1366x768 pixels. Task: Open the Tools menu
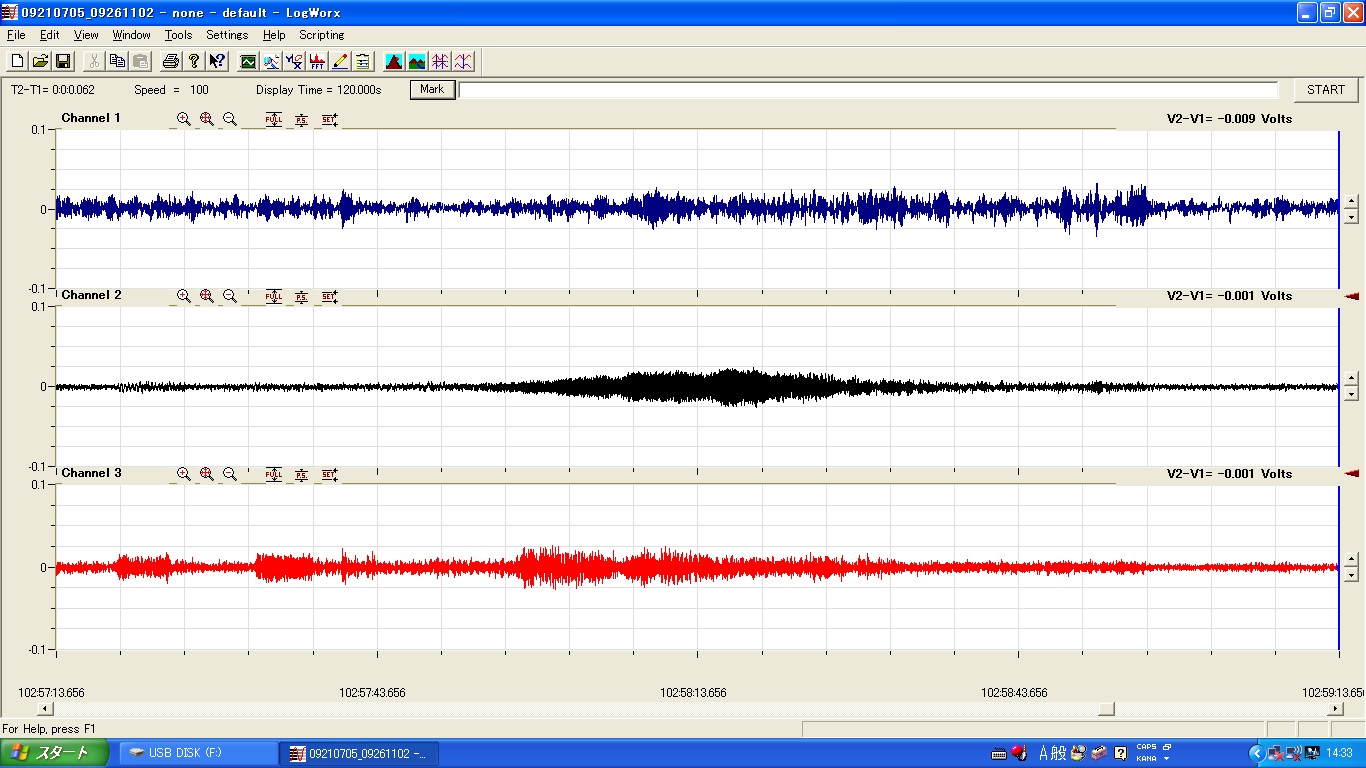178,35
